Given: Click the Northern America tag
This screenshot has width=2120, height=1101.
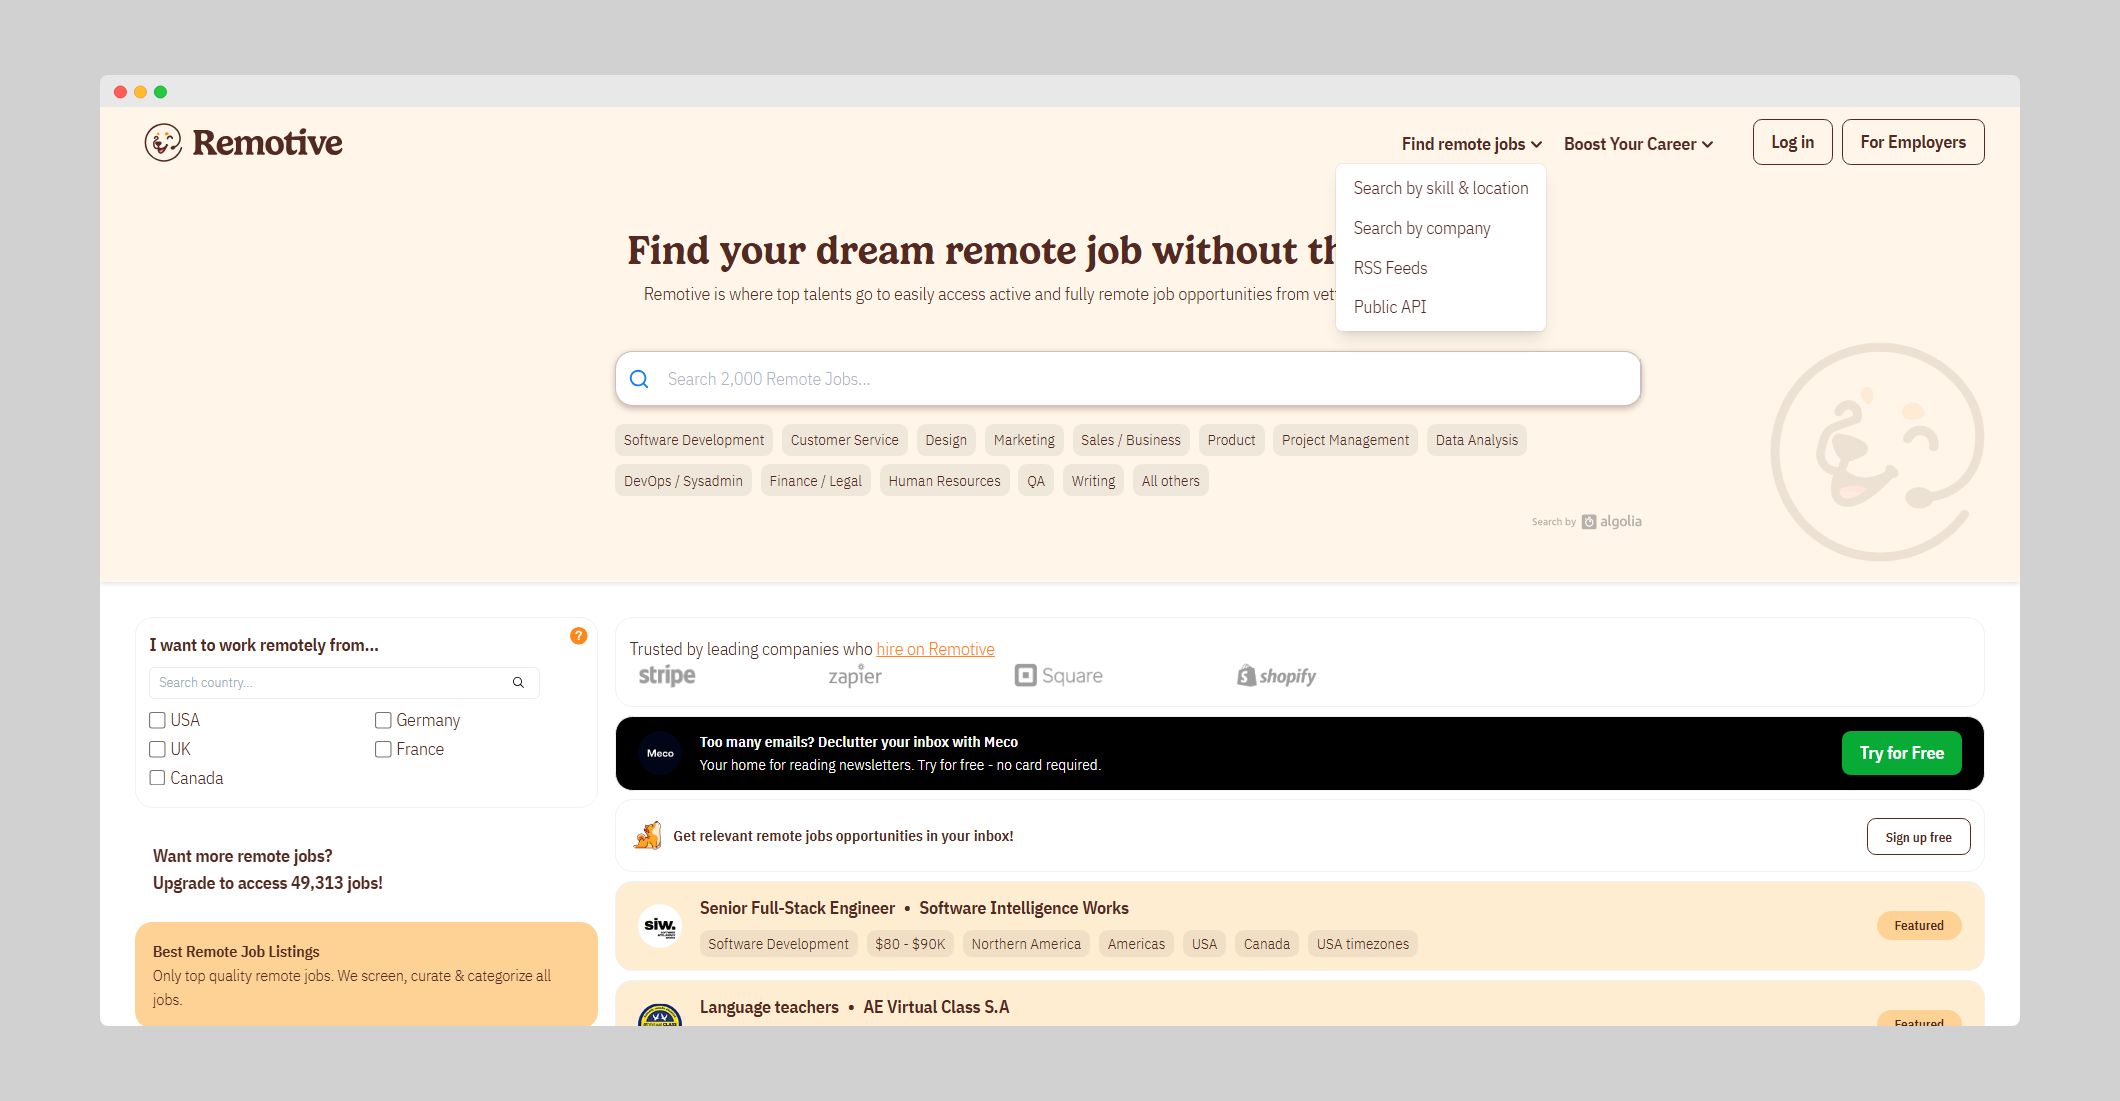Looking at the screenshot, I should pos(1026,944).
